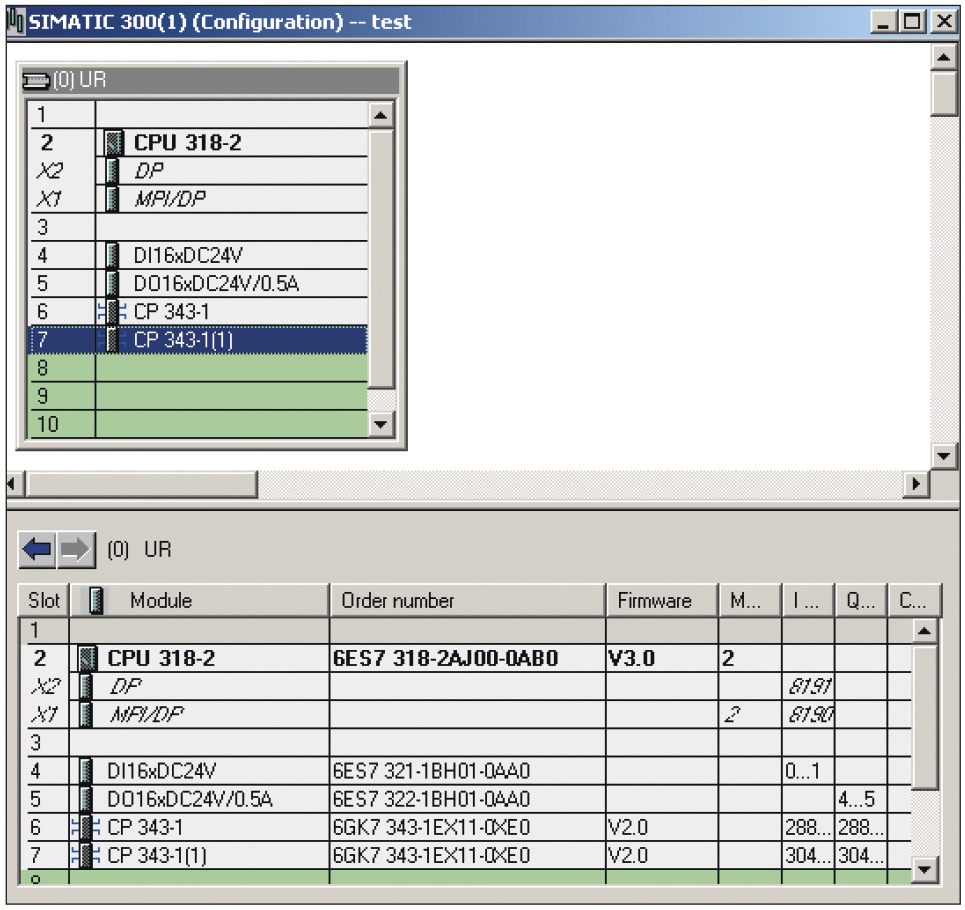Screen dimensions: 965x910
Task: Select the CP 343-1(1) module name in detail table
Action: pos(157,856)
